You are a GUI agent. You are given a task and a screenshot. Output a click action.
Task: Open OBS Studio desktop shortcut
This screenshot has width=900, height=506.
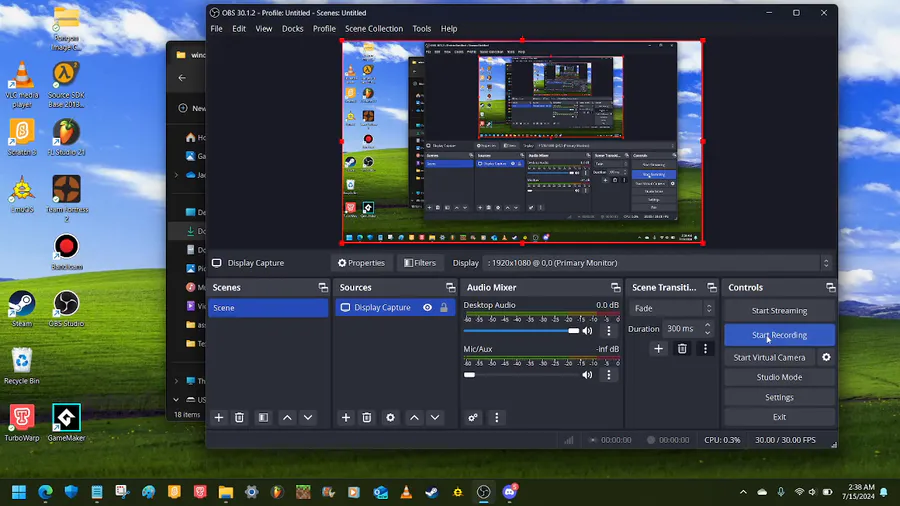pyautogui.click(x=66, y=309)
